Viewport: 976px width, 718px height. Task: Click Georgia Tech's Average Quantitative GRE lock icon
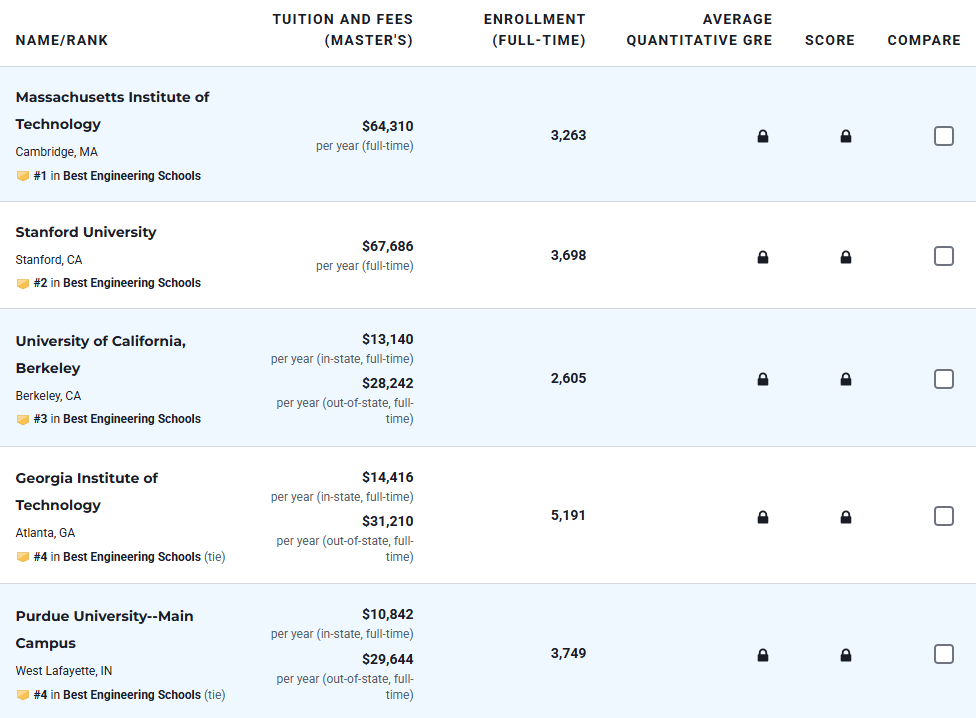pos(763,517)
